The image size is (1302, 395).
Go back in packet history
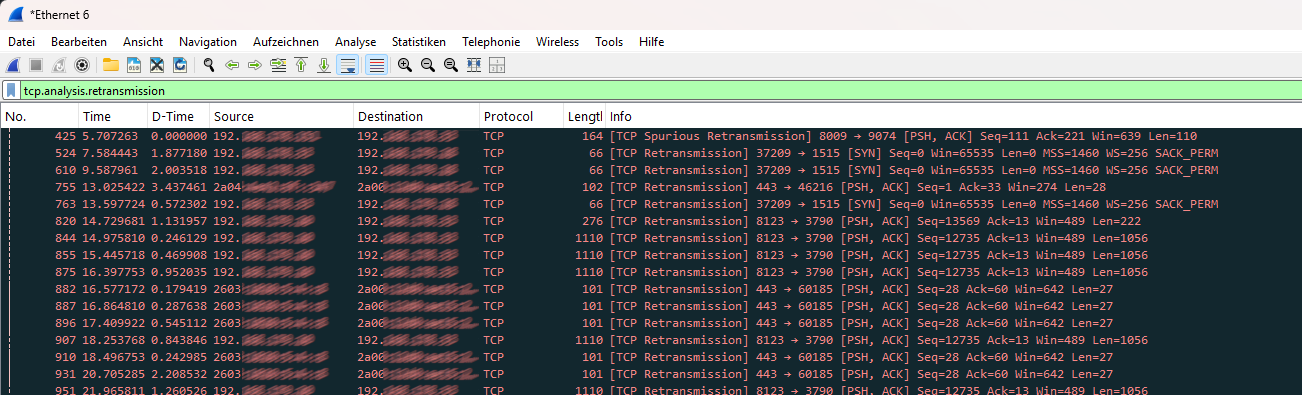(232, 65)
